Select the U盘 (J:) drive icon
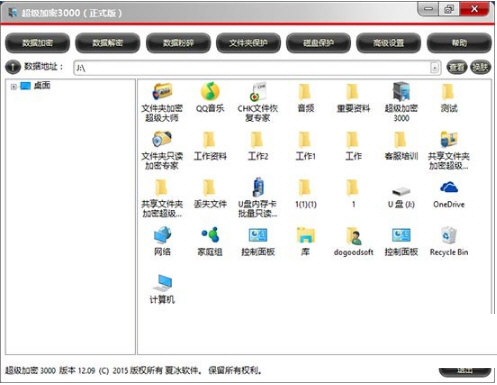Viewport: 497px width, 385px height. pos(401,197)
